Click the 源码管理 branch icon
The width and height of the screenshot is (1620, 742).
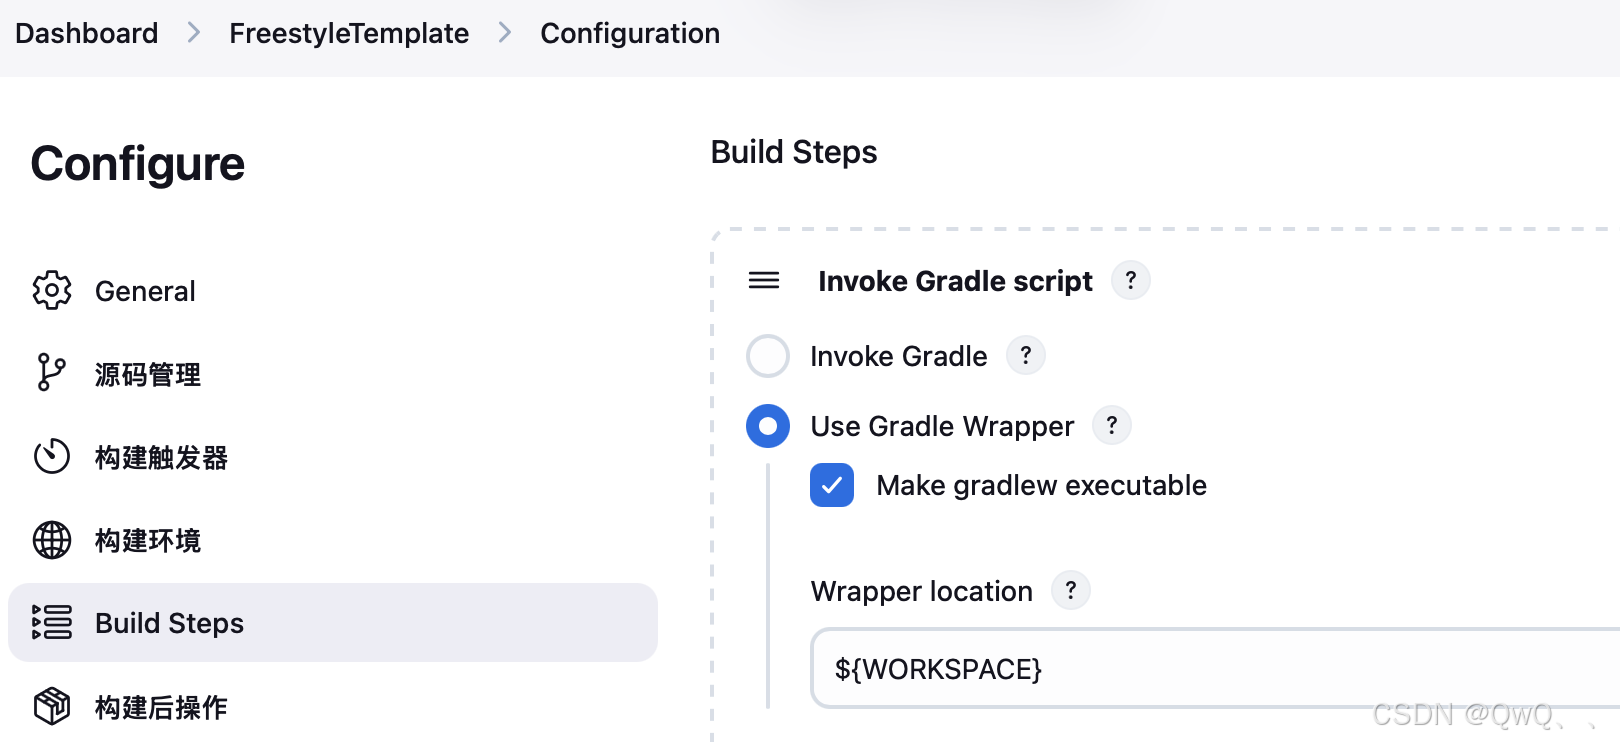(51, 372)
